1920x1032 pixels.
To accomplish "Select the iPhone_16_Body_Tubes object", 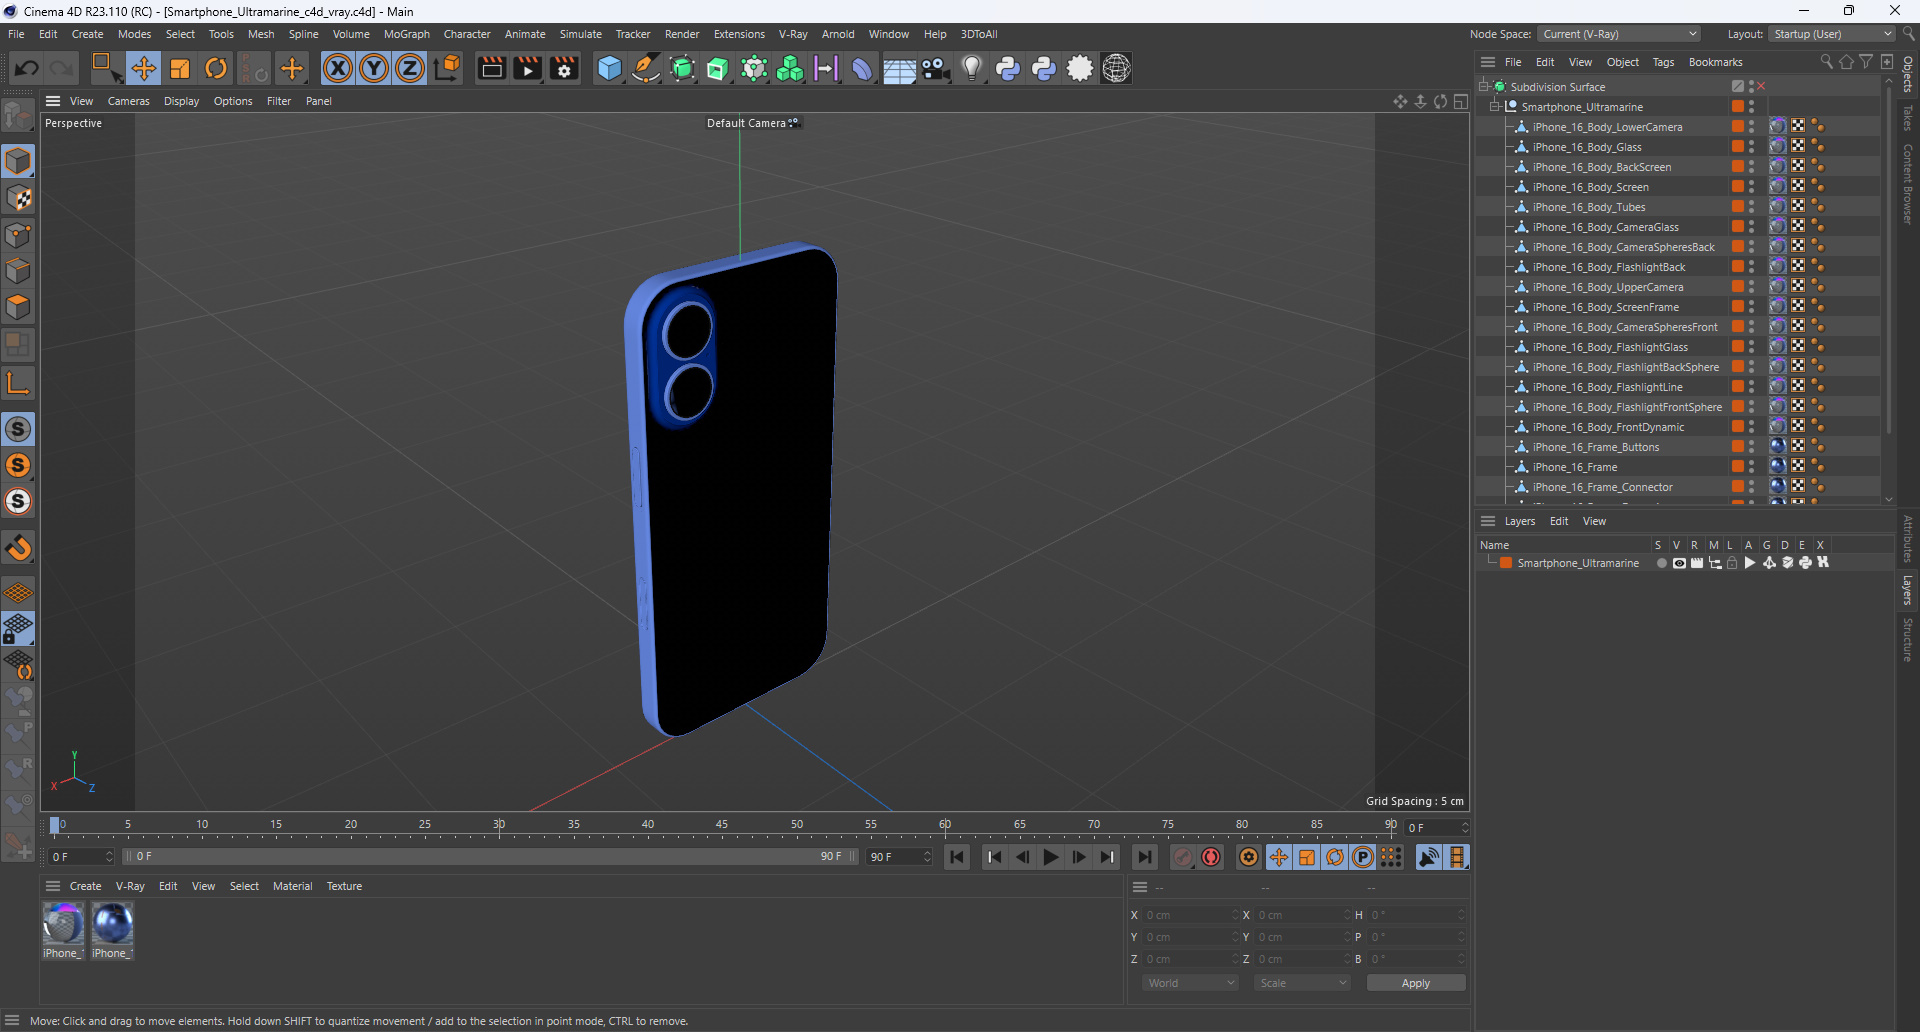I will [1588, 207].
